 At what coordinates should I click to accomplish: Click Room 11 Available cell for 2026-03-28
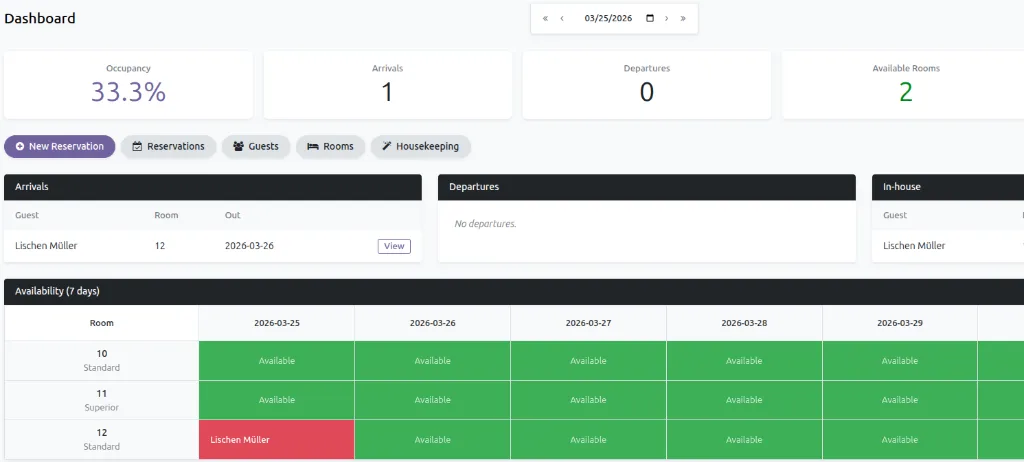pyautogui.click(x=744, y=400)
